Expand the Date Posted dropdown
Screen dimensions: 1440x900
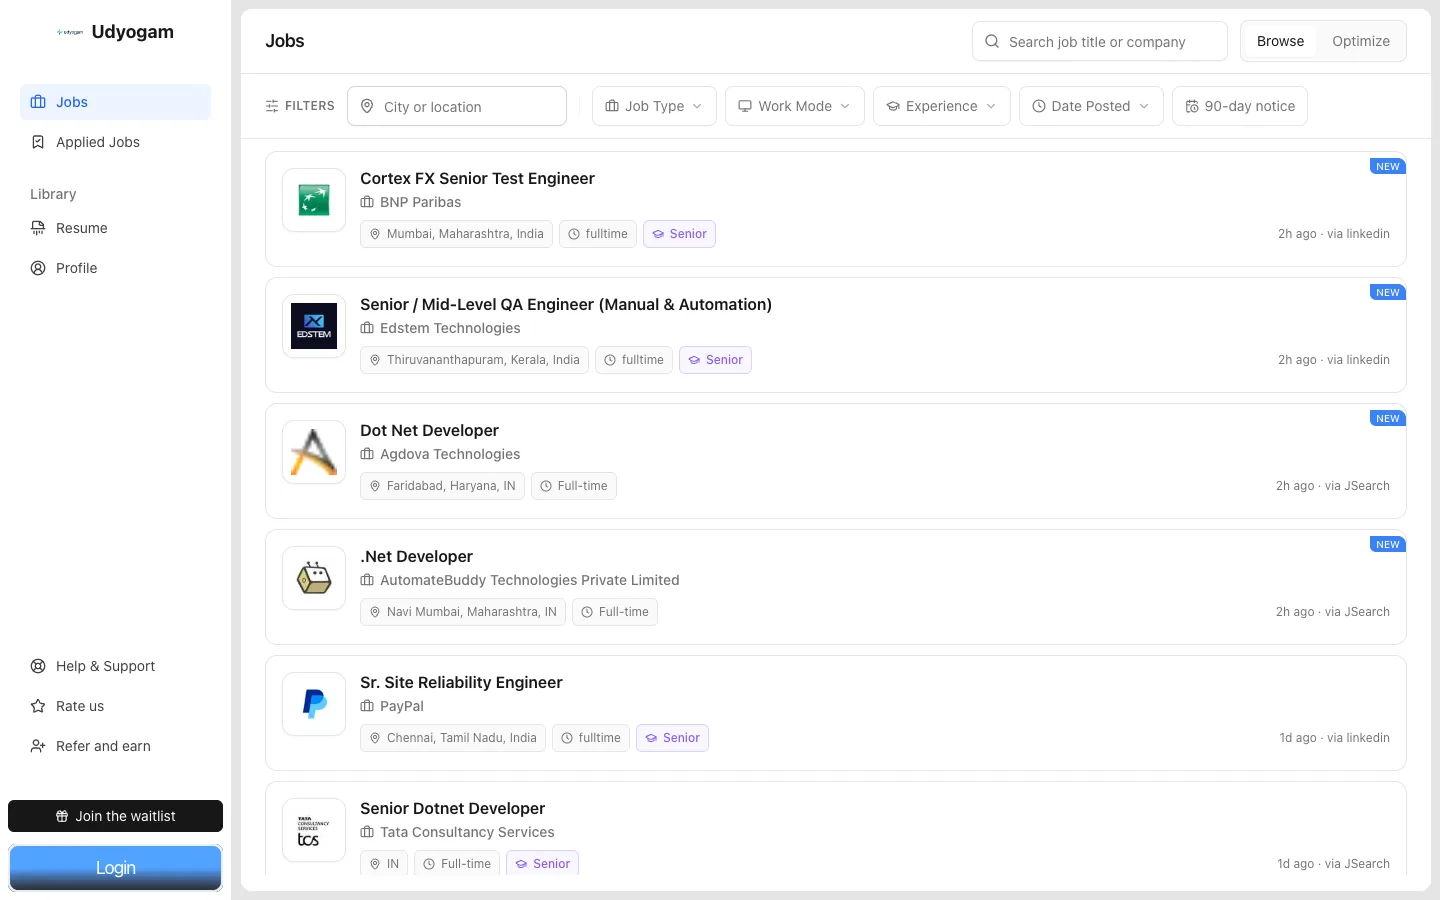[1091, 106]
